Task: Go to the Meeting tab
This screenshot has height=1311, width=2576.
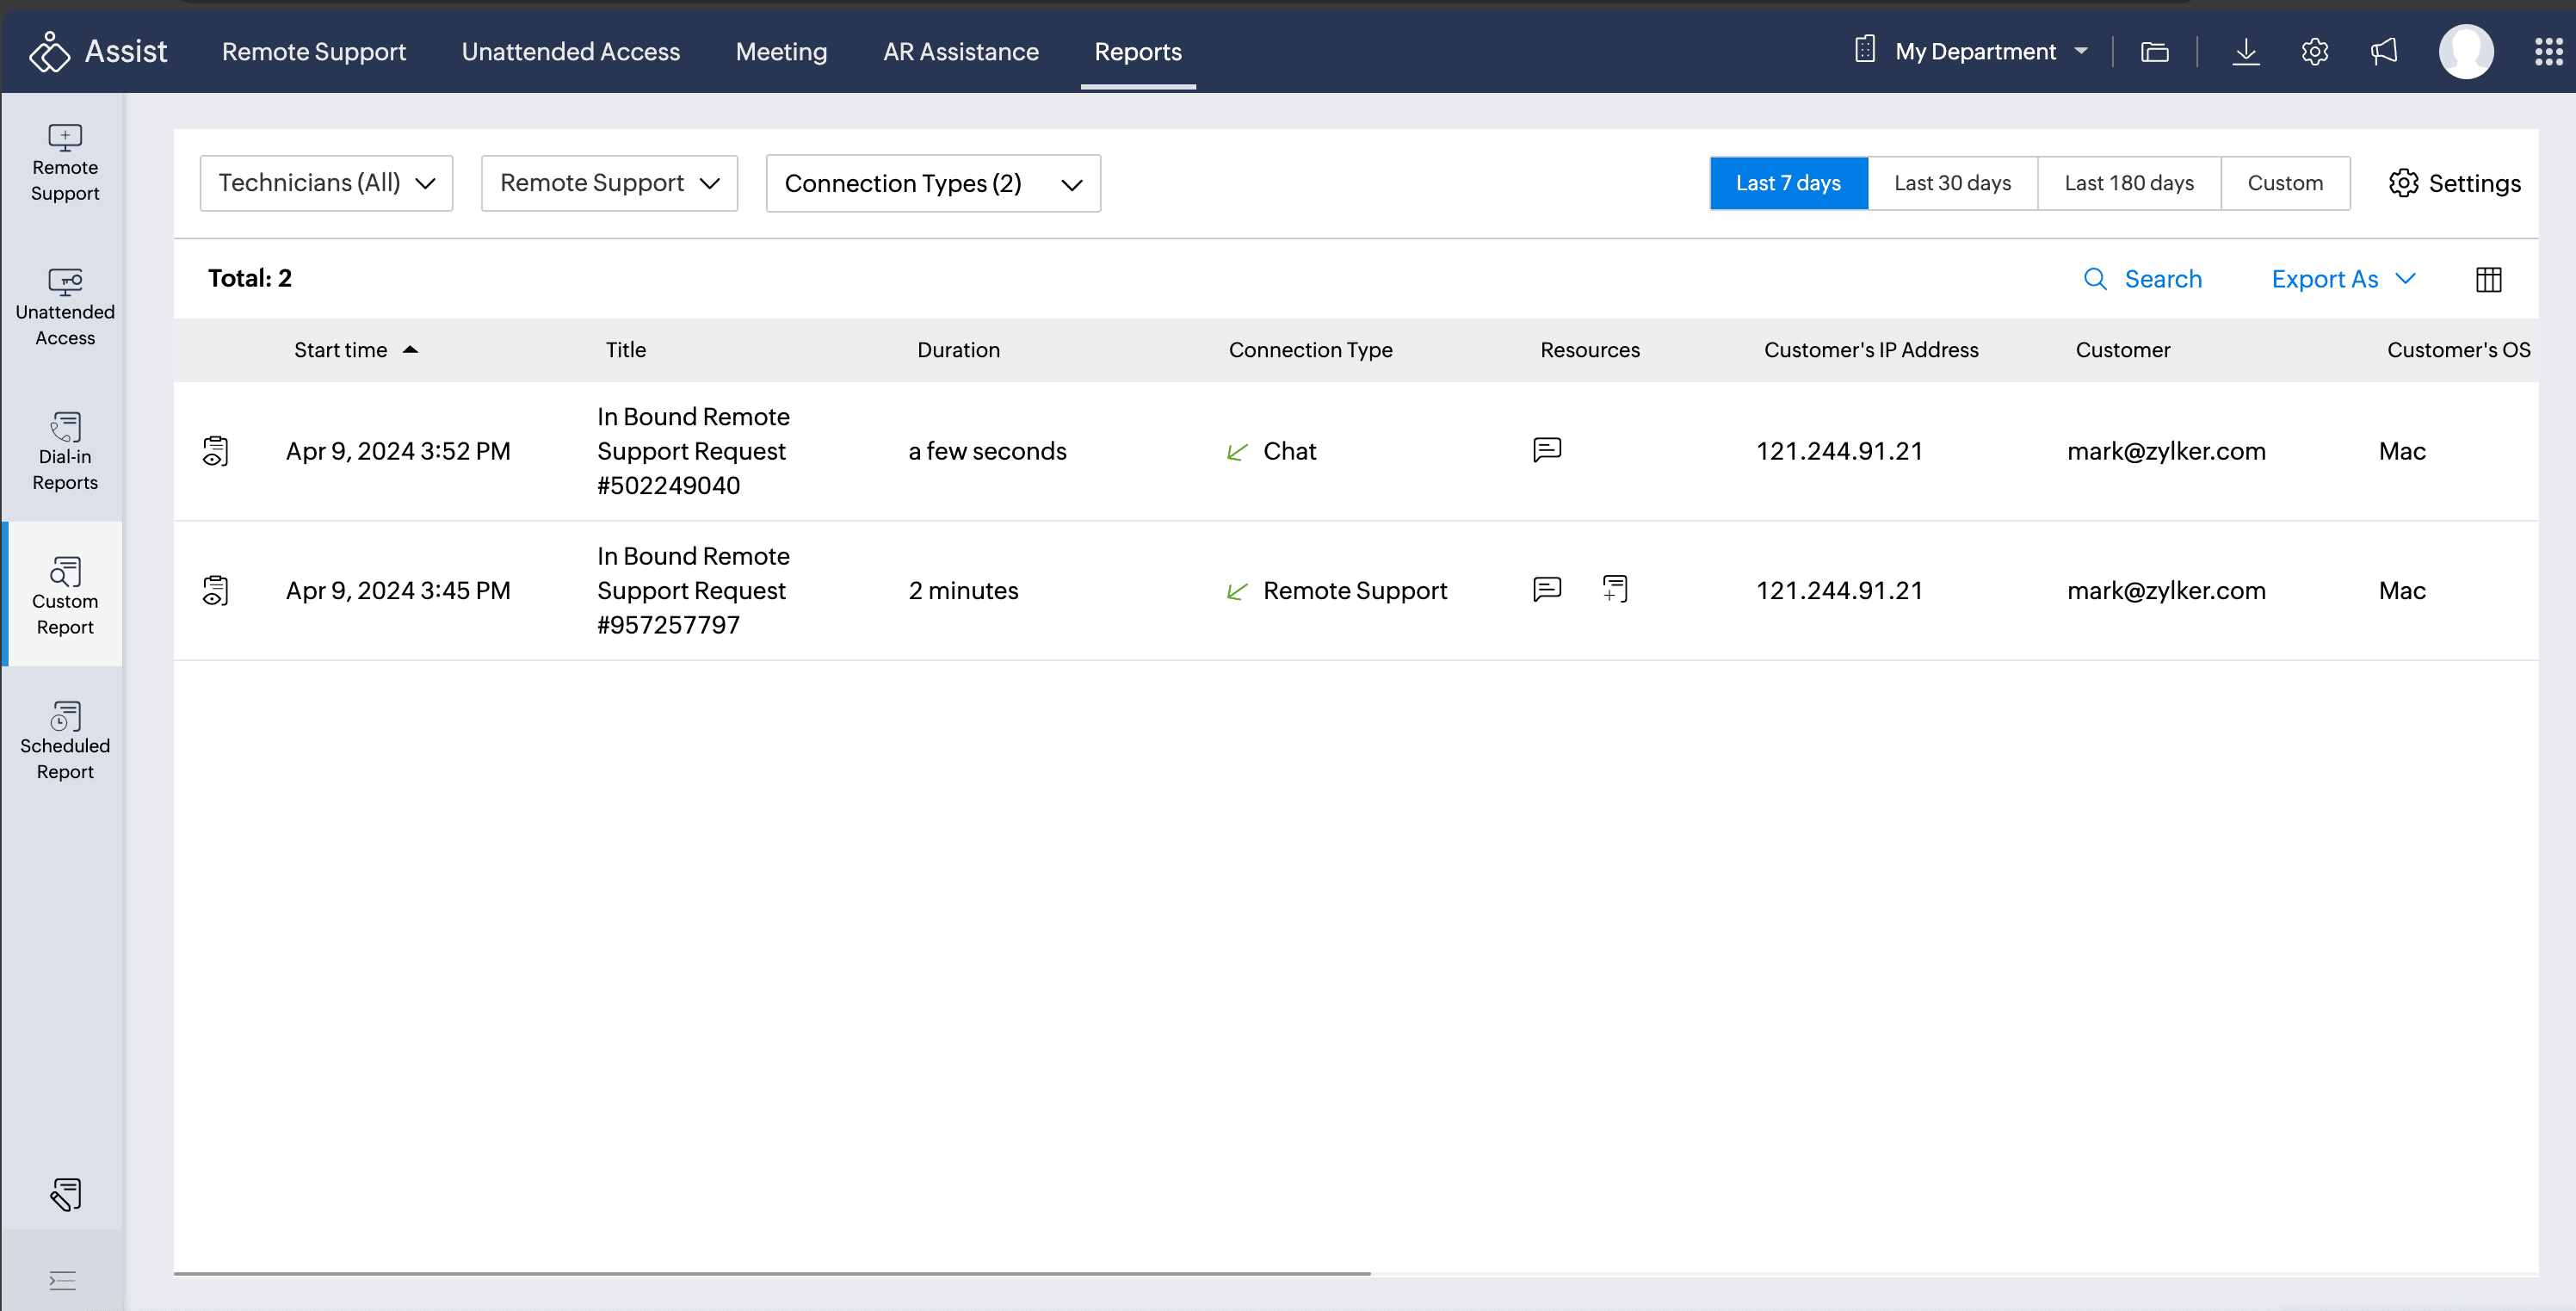Action: click(781, 51)
